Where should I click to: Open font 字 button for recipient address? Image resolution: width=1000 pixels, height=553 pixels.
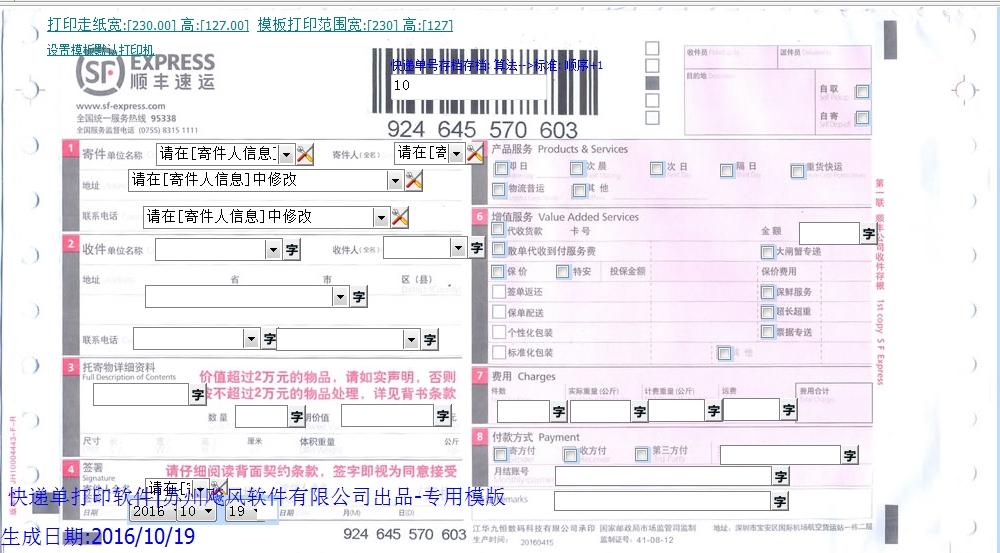359,297
